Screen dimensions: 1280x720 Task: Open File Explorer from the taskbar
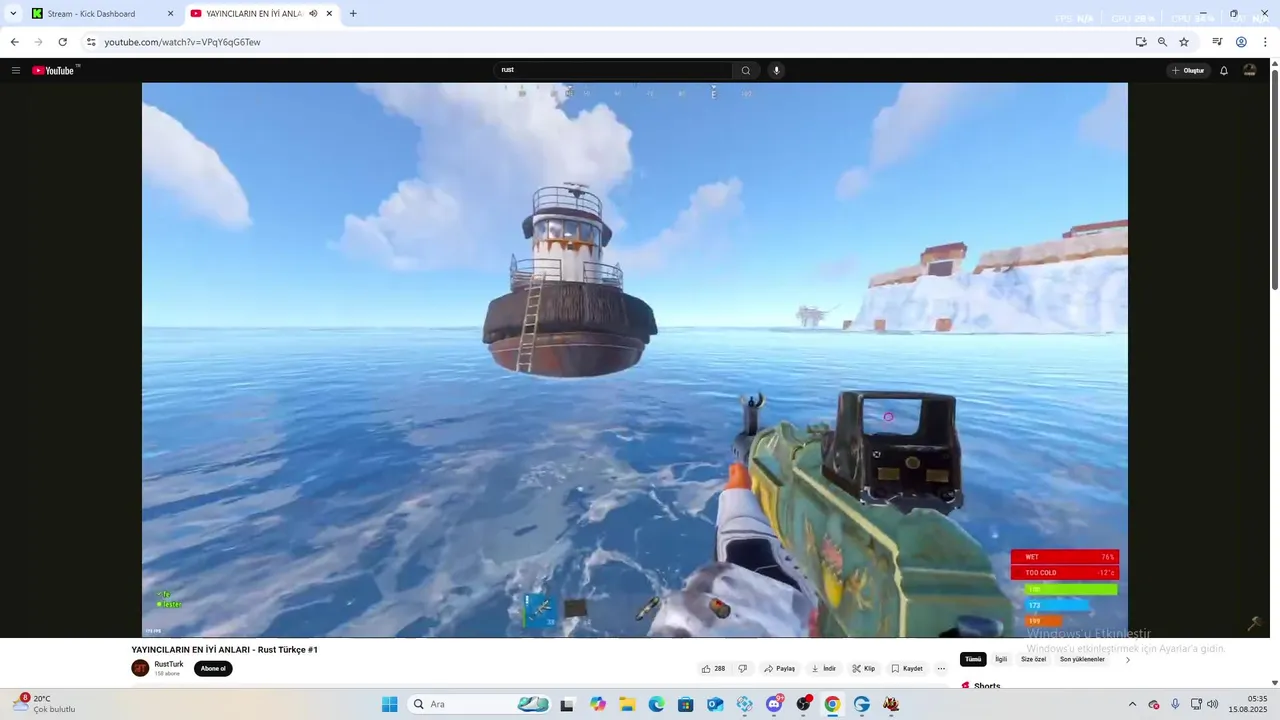point(627,704)
